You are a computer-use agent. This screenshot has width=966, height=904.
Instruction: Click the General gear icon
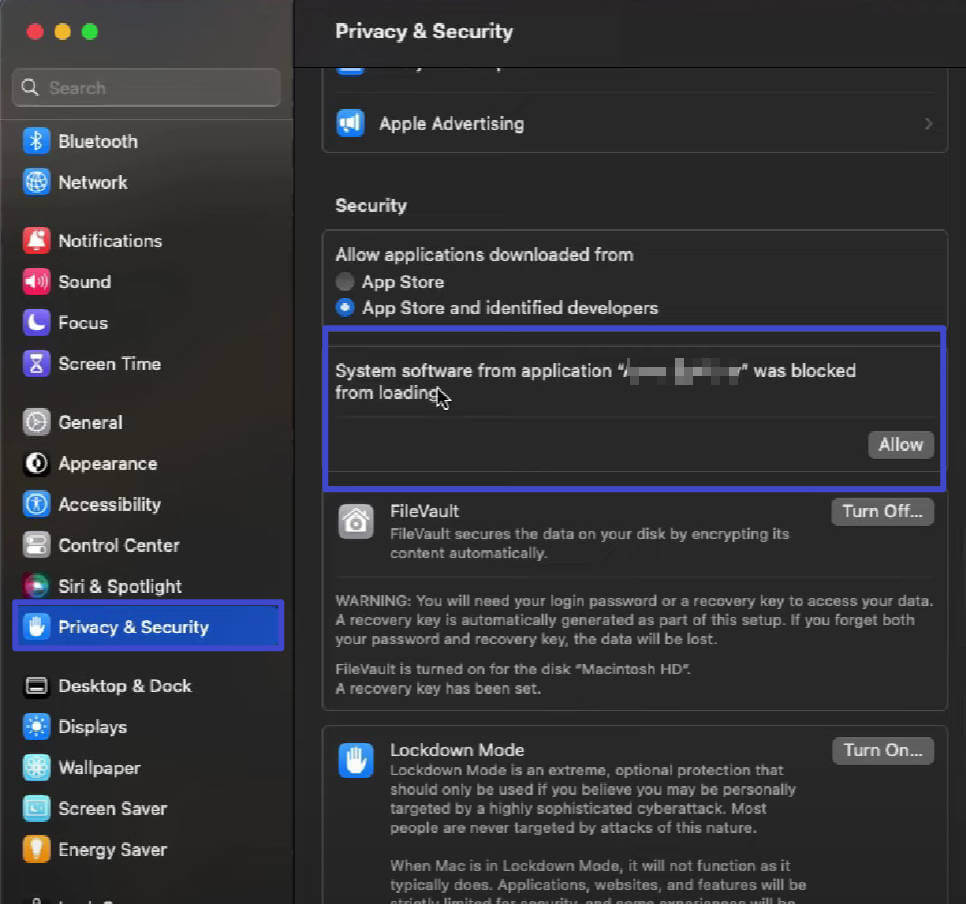[36, 423]
